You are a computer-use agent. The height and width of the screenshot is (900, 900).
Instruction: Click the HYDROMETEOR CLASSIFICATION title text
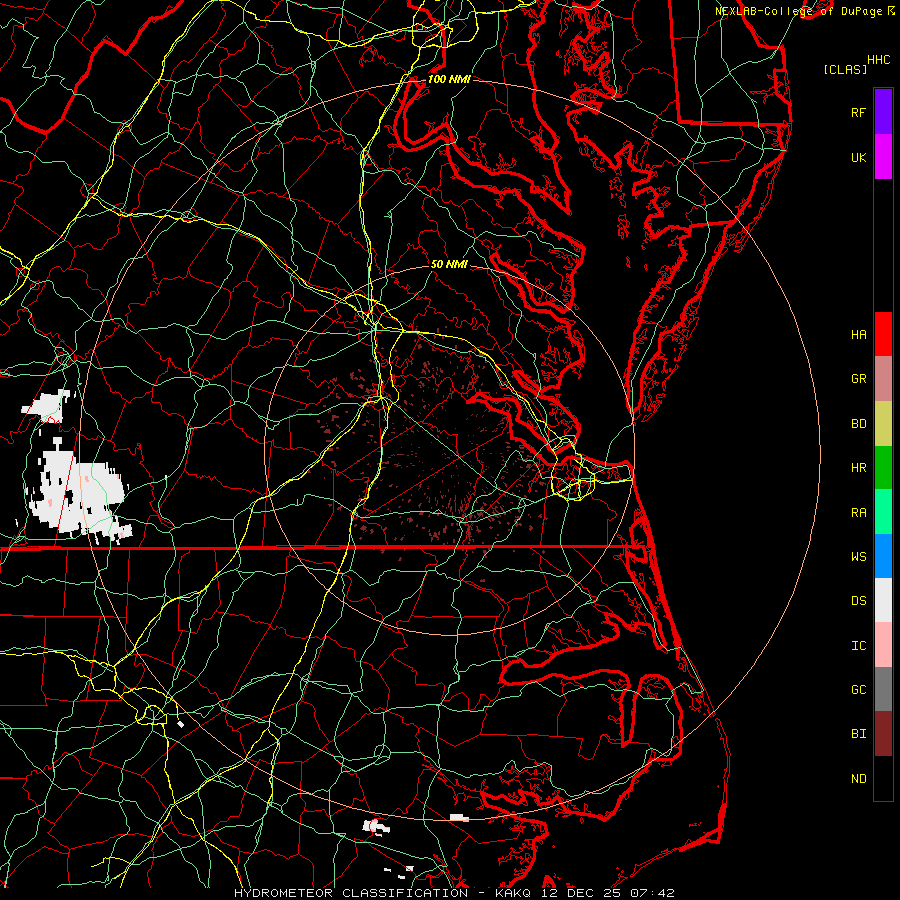[351, 893]
